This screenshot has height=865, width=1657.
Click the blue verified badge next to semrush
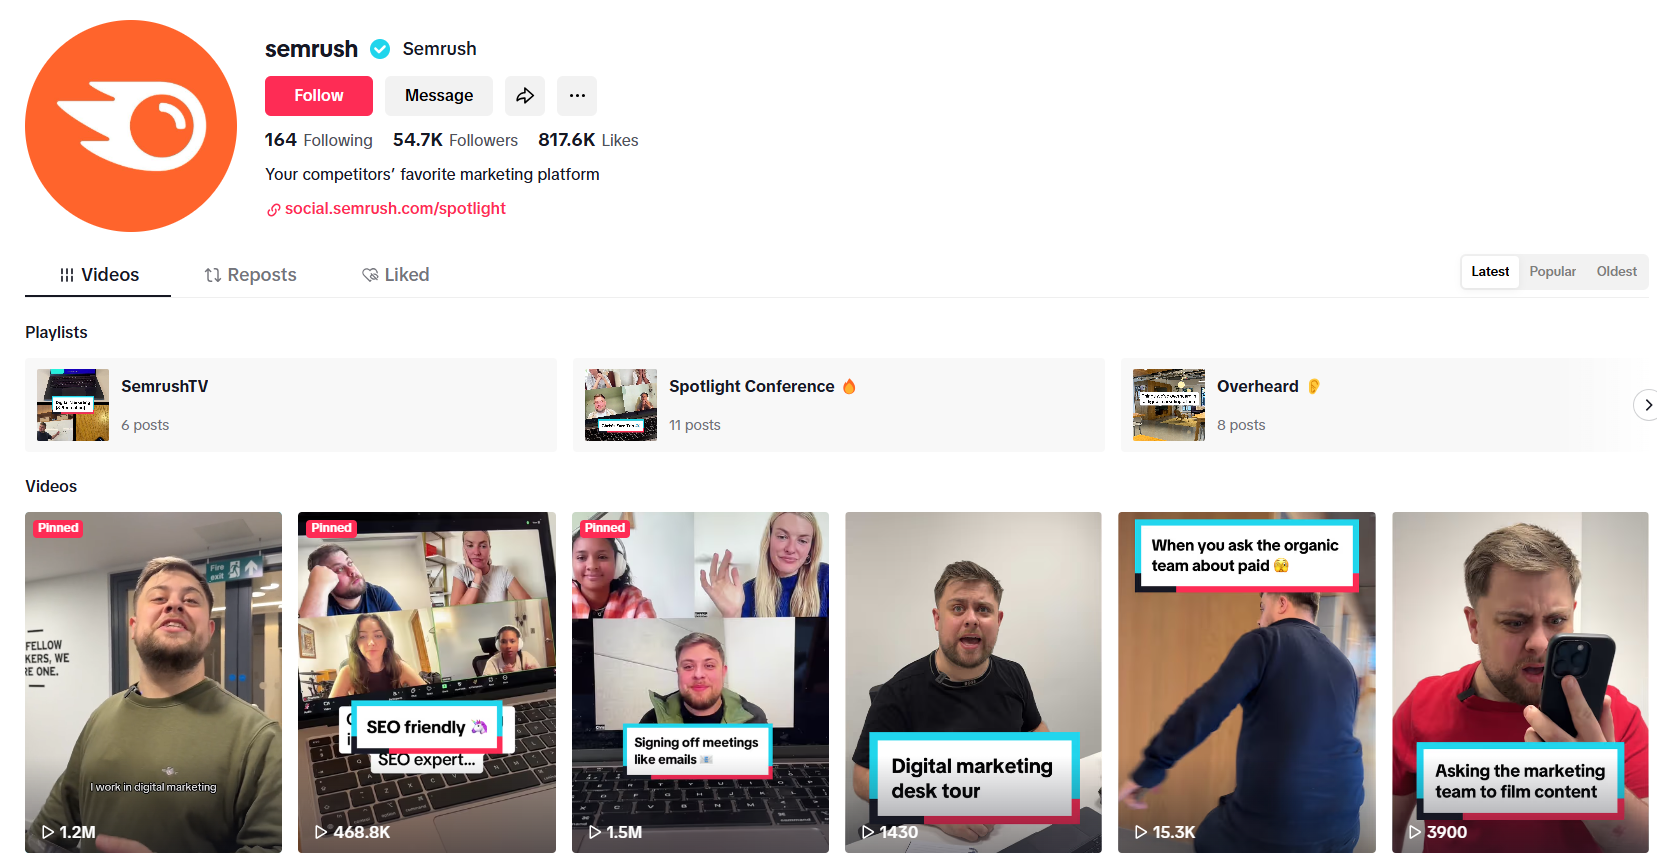point(380,49)
